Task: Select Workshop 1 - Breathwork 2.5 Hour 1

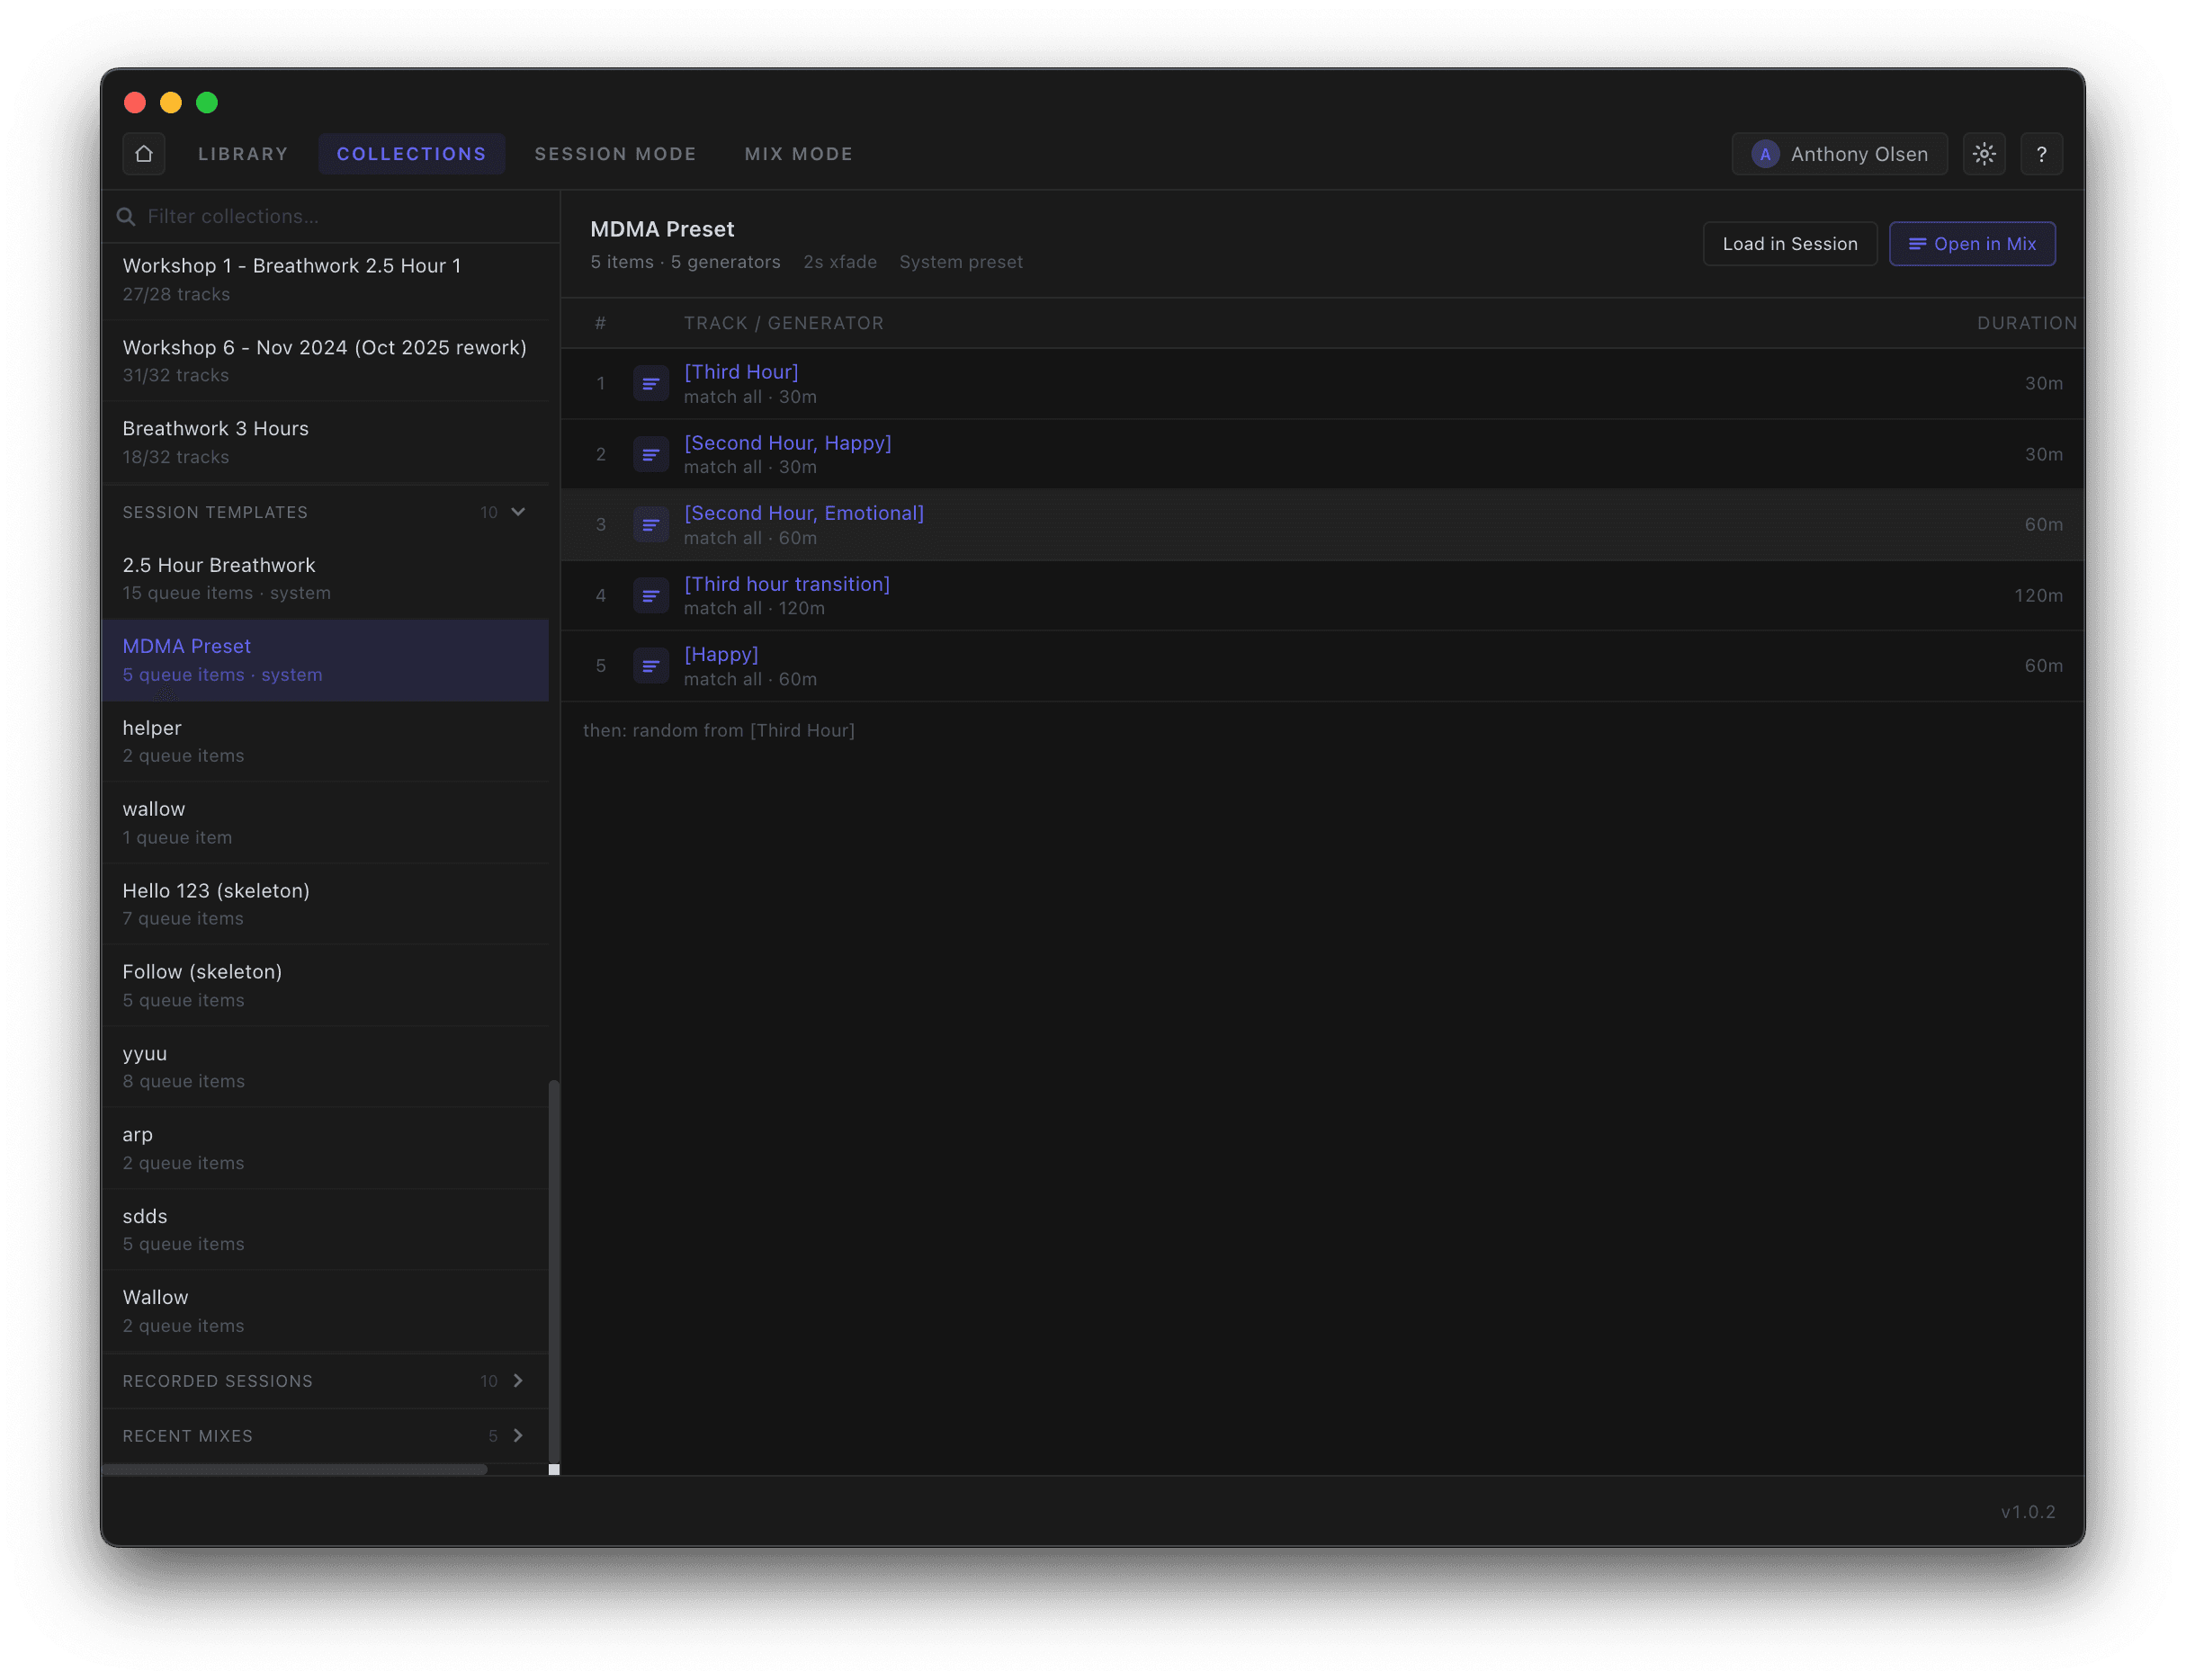Action: coord(325,280)
